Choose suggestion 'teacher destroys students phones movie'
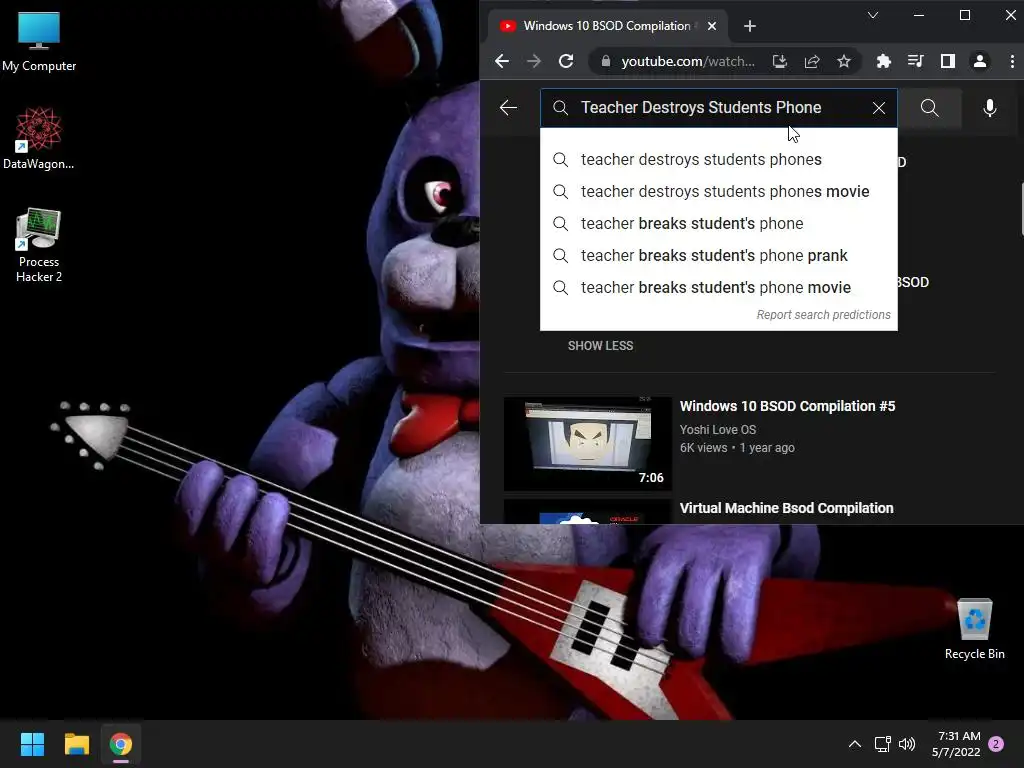 (x=718, y=191)
